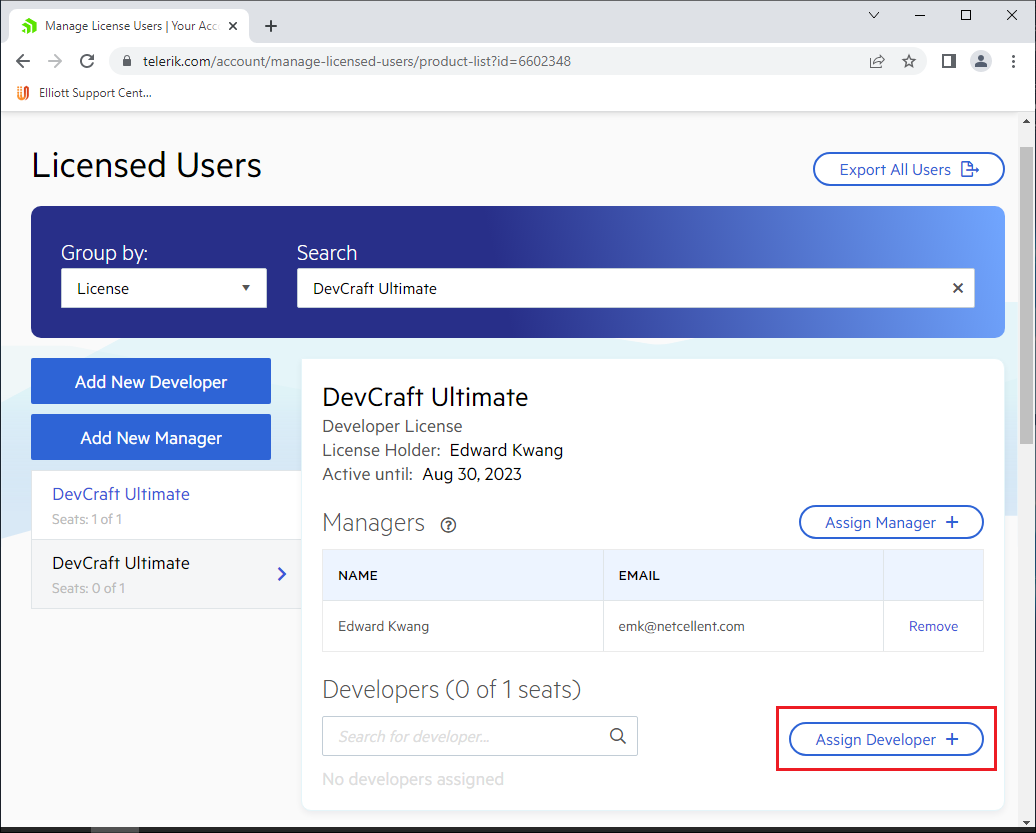Click the Developer License label
This screenshot has height=833, width=1036.
[392, 426]
